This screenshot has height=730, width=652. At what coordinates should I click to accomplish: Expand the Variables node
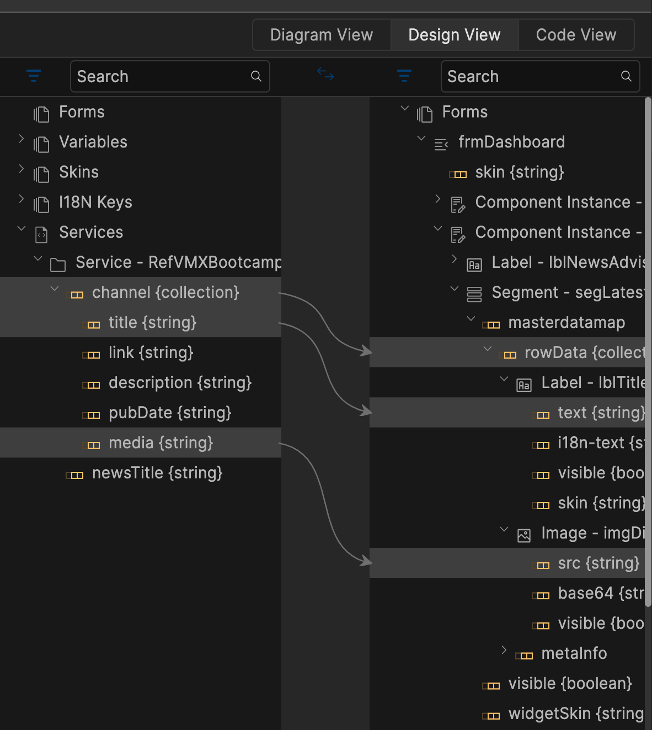21,141
